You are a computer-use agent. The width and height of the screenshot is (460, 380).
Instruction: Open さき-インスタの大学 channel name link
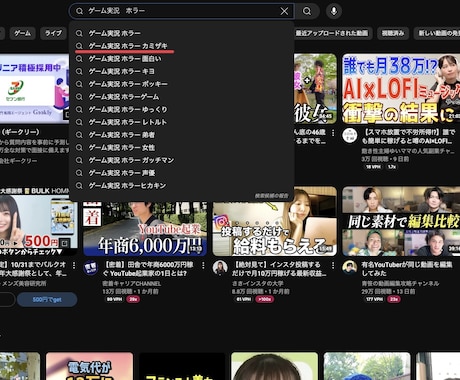258,284
